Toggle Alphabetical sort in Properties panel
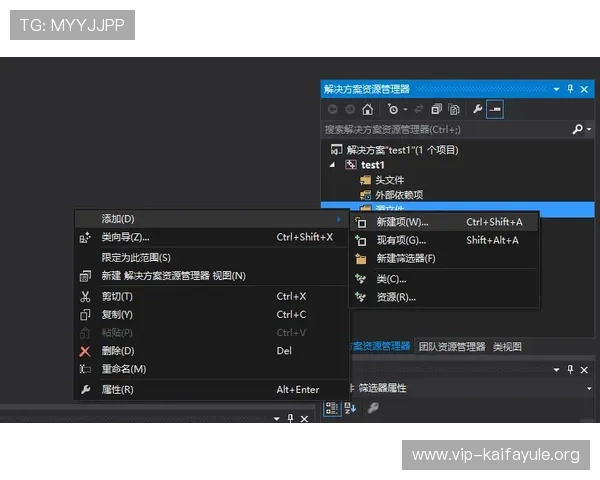This screenshot has width=600, height=480. coord(350,408)
